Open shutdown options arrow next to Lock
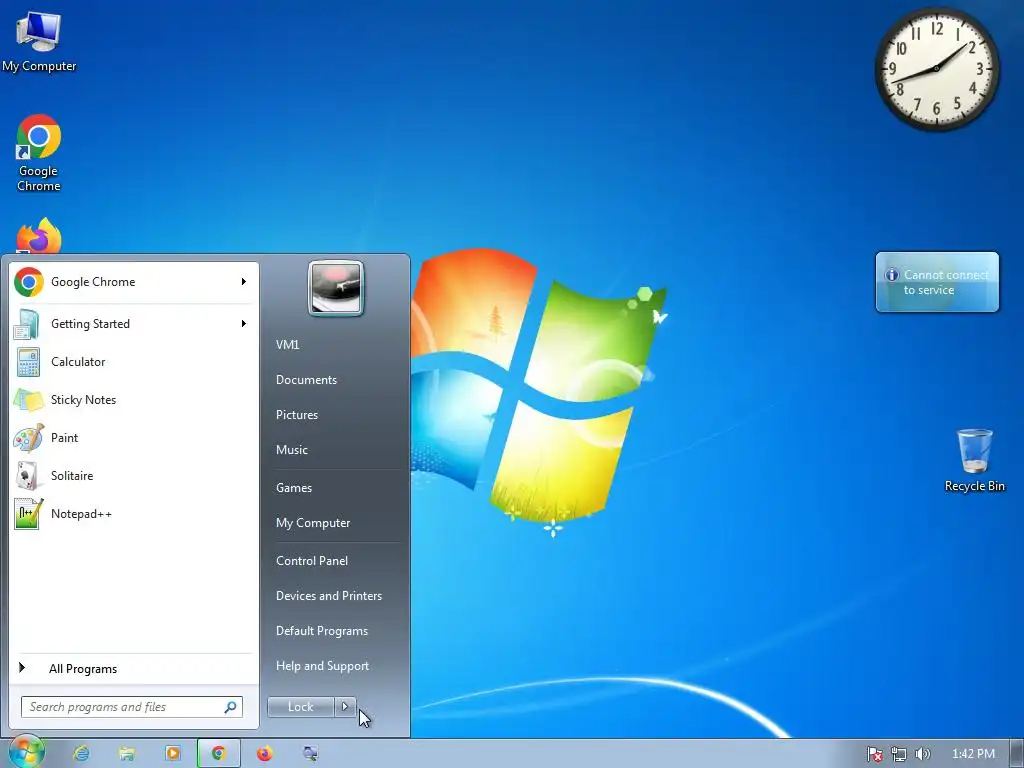 coord(345,707)
